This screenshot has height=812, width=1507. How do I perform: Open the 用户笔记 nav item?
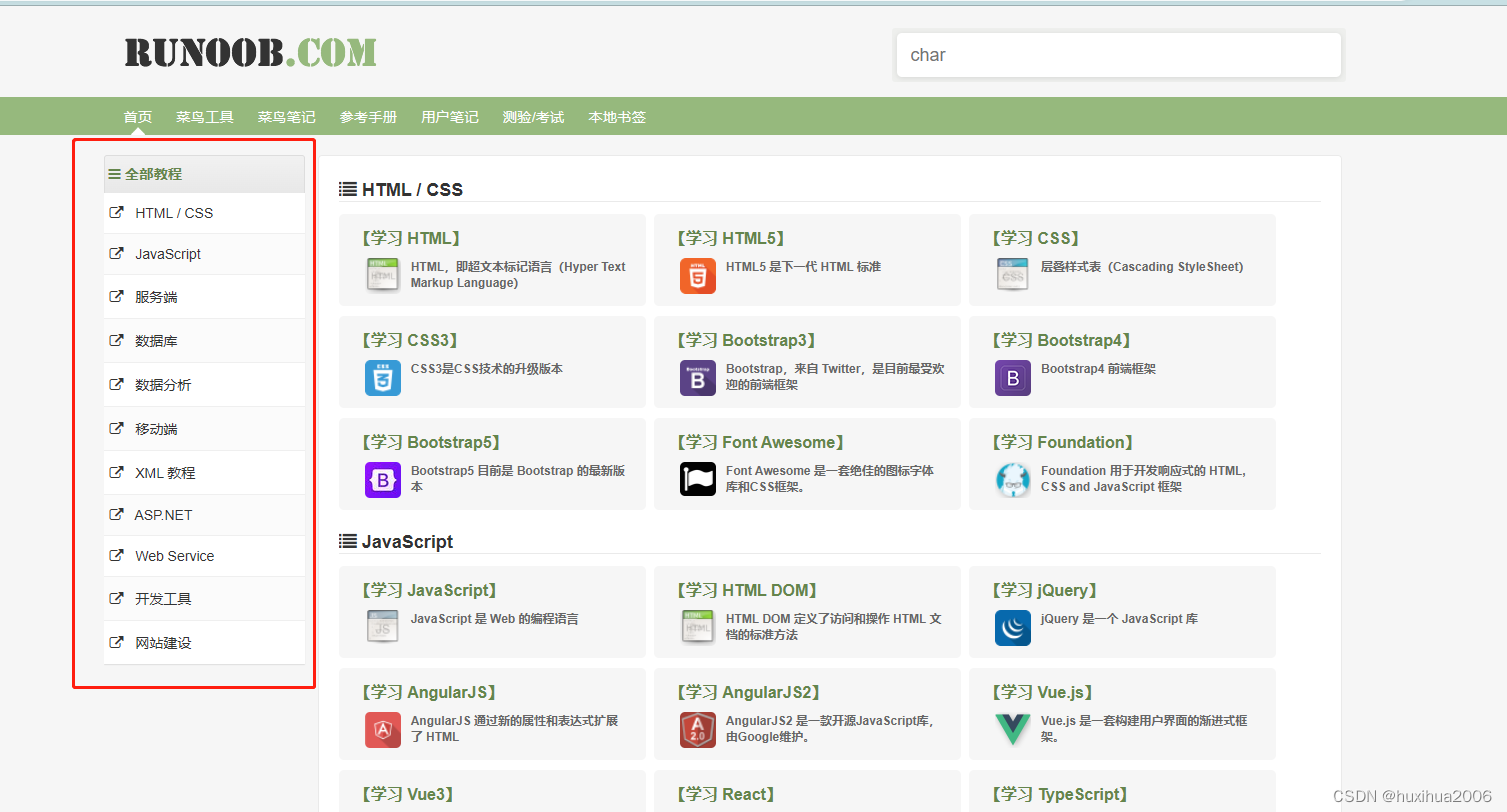(x=450, y=117)
